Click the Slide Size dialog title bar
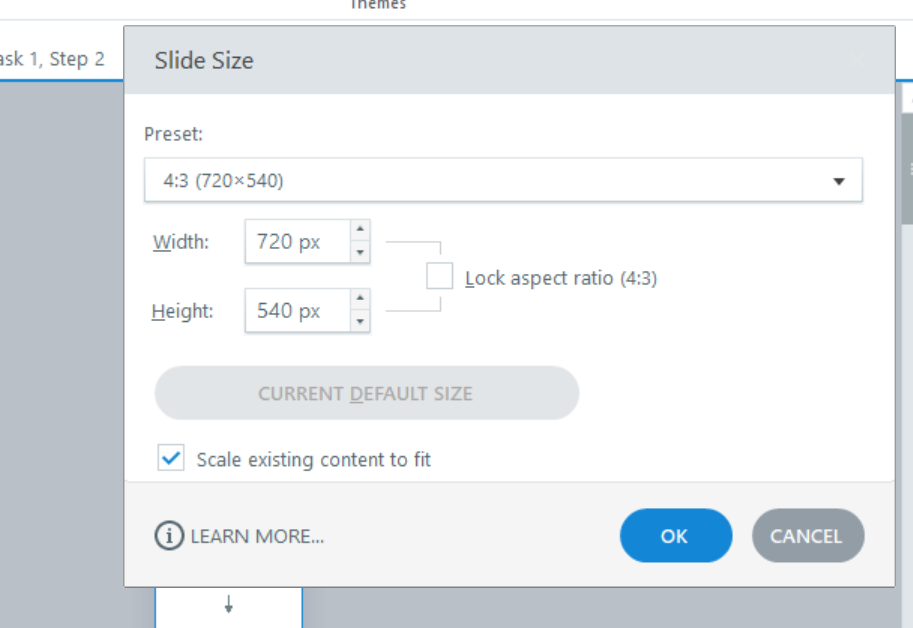This screenshot has height=628, width=913. click(x=500, y=60)
